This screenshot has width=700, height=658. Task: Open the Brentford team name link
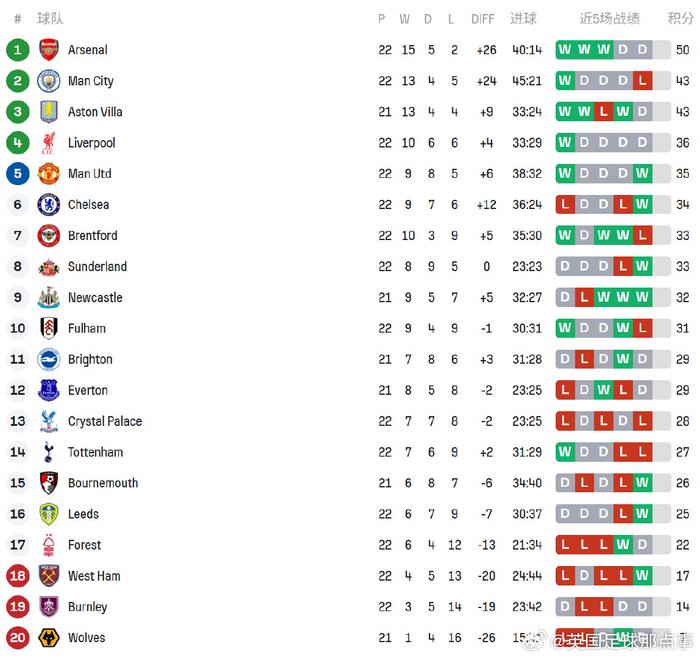[x=93, y=236]
